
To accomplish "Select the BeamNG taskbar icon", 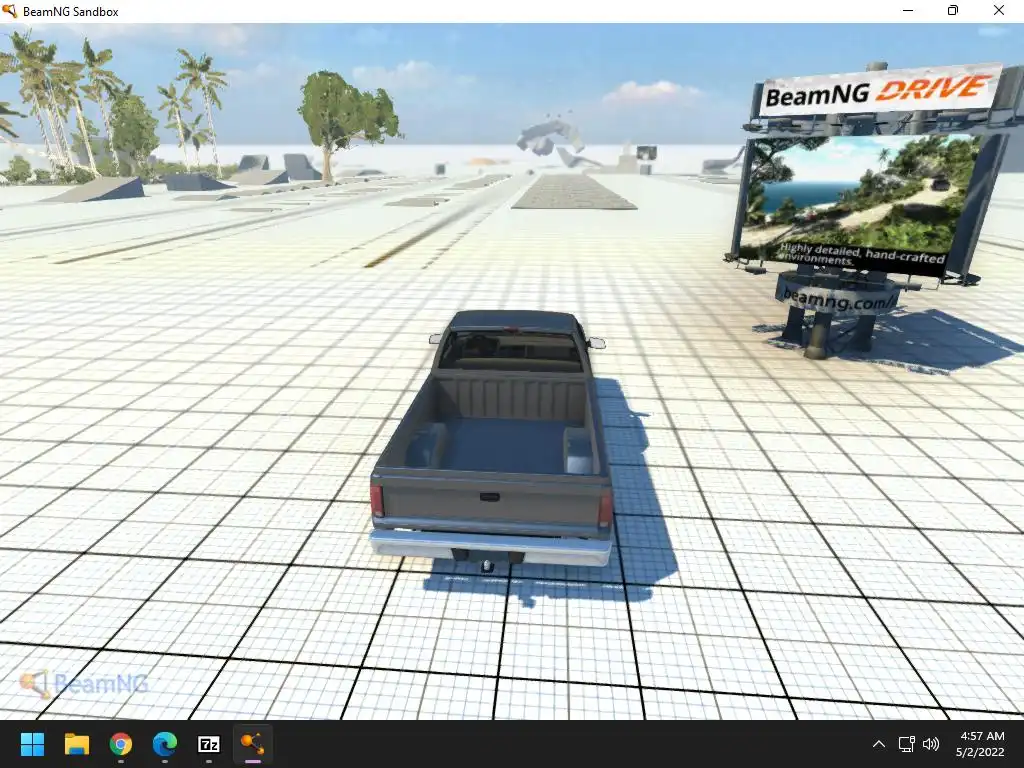I will pos(253,744).
